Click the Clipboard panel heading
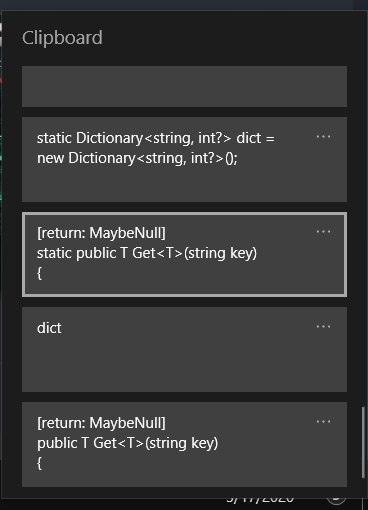Image resolution: width=368 pixels, height=510 pixels. pos(62,38)
